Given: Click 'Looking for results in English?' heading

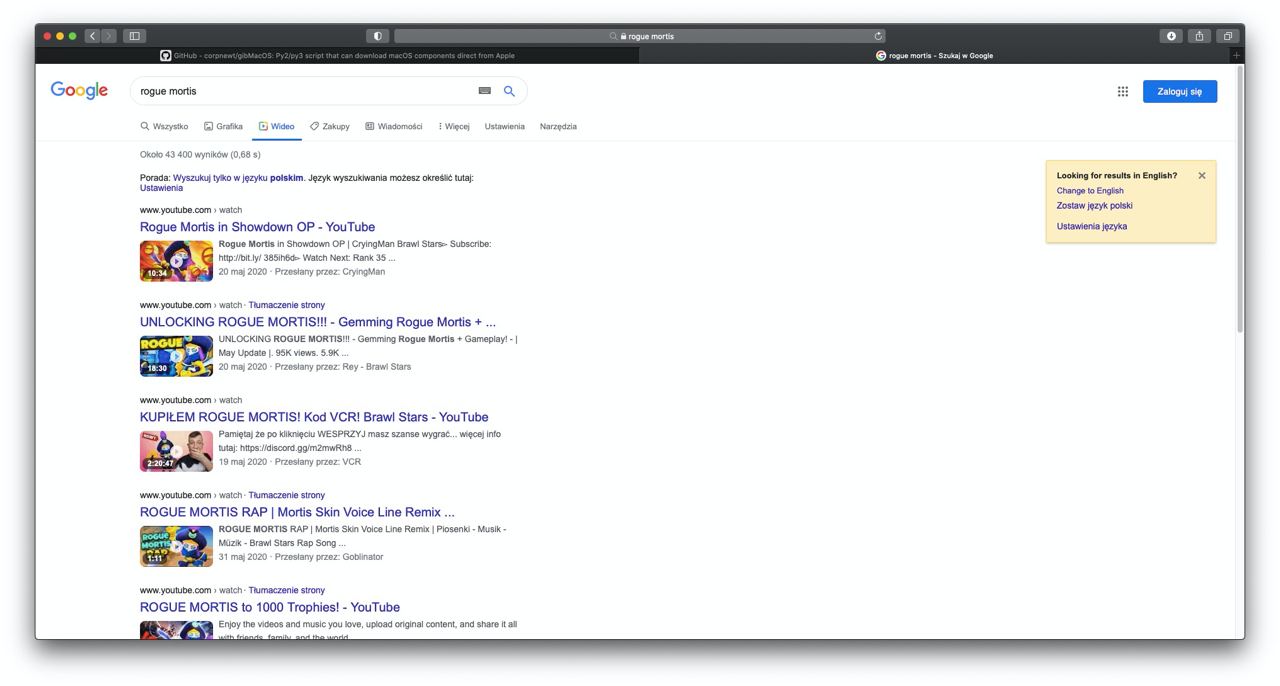Looking at the screenshot, I should (1117, 175).
